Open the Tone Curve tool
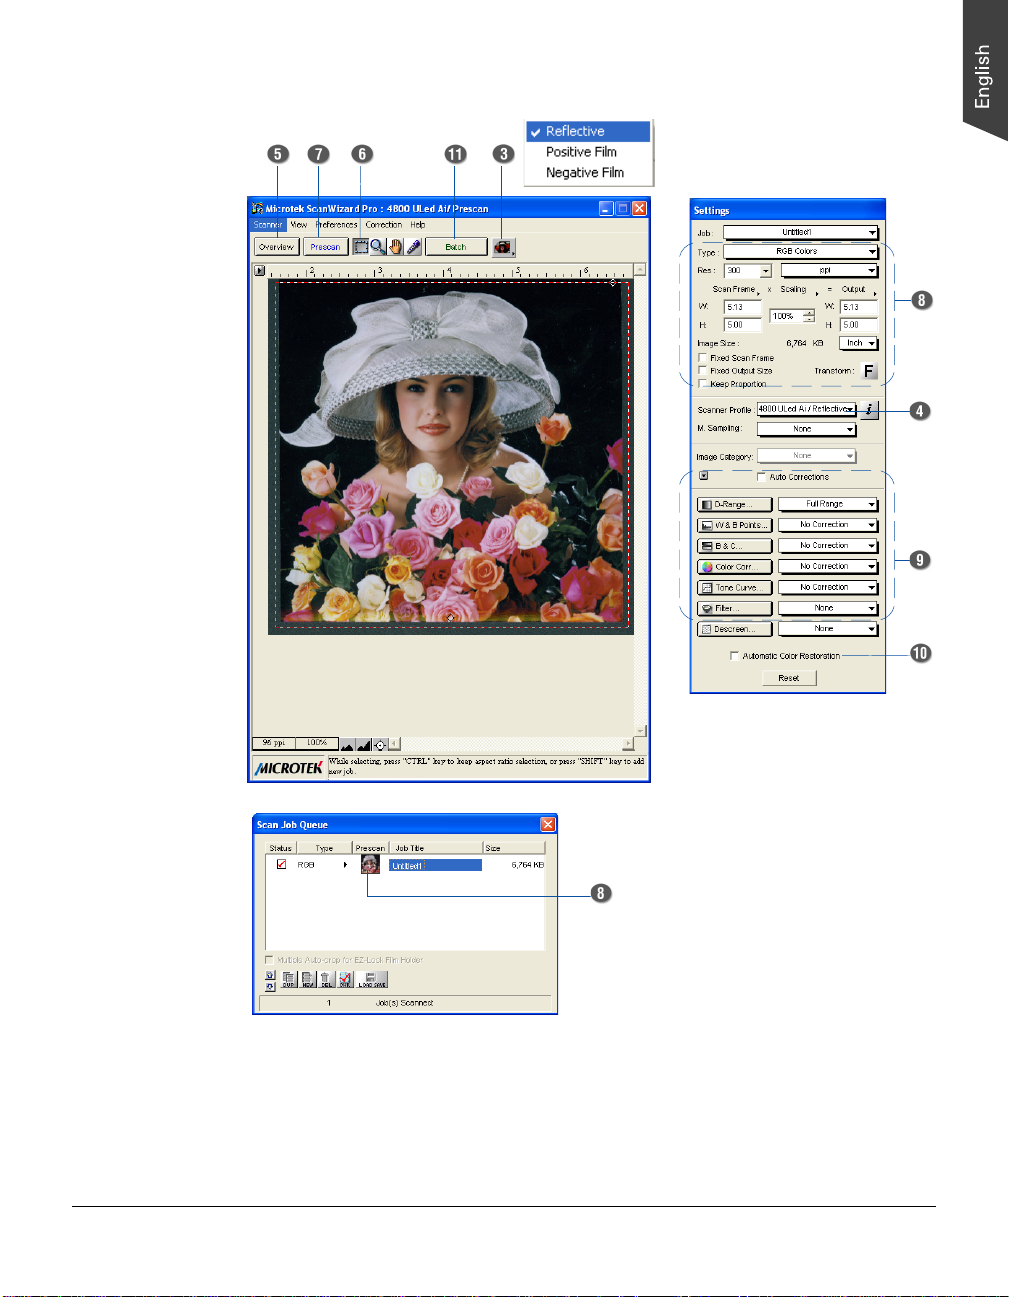Screen dimensions: 1009x1297 [734, 588]
